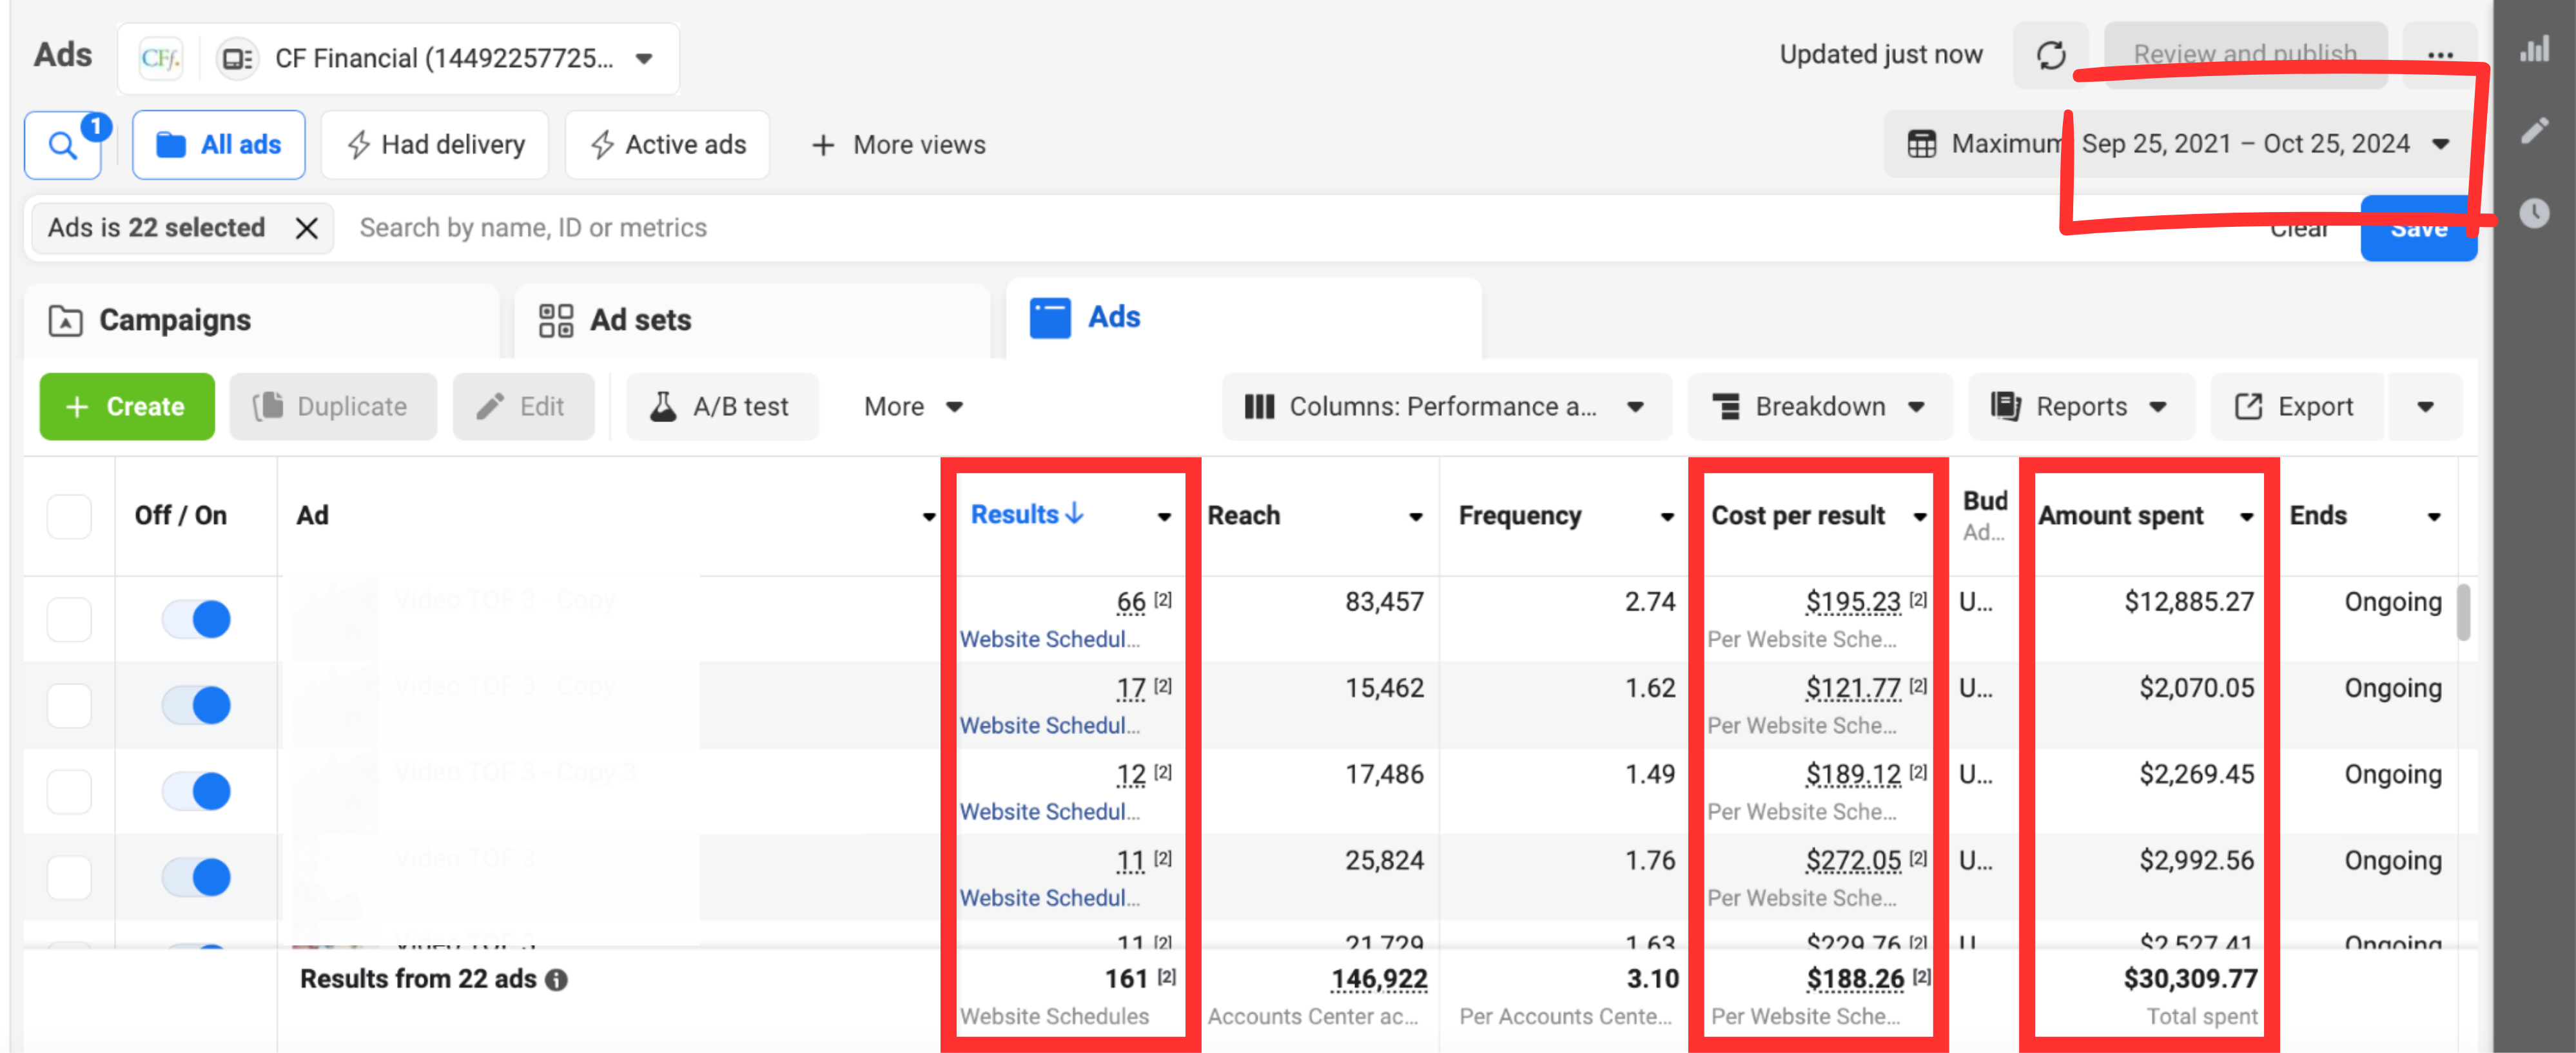Toggle off the ad with $2,992.56 spent
Screen dimensions: 2576x1053
pyautogui.click(x=196, y=877)
